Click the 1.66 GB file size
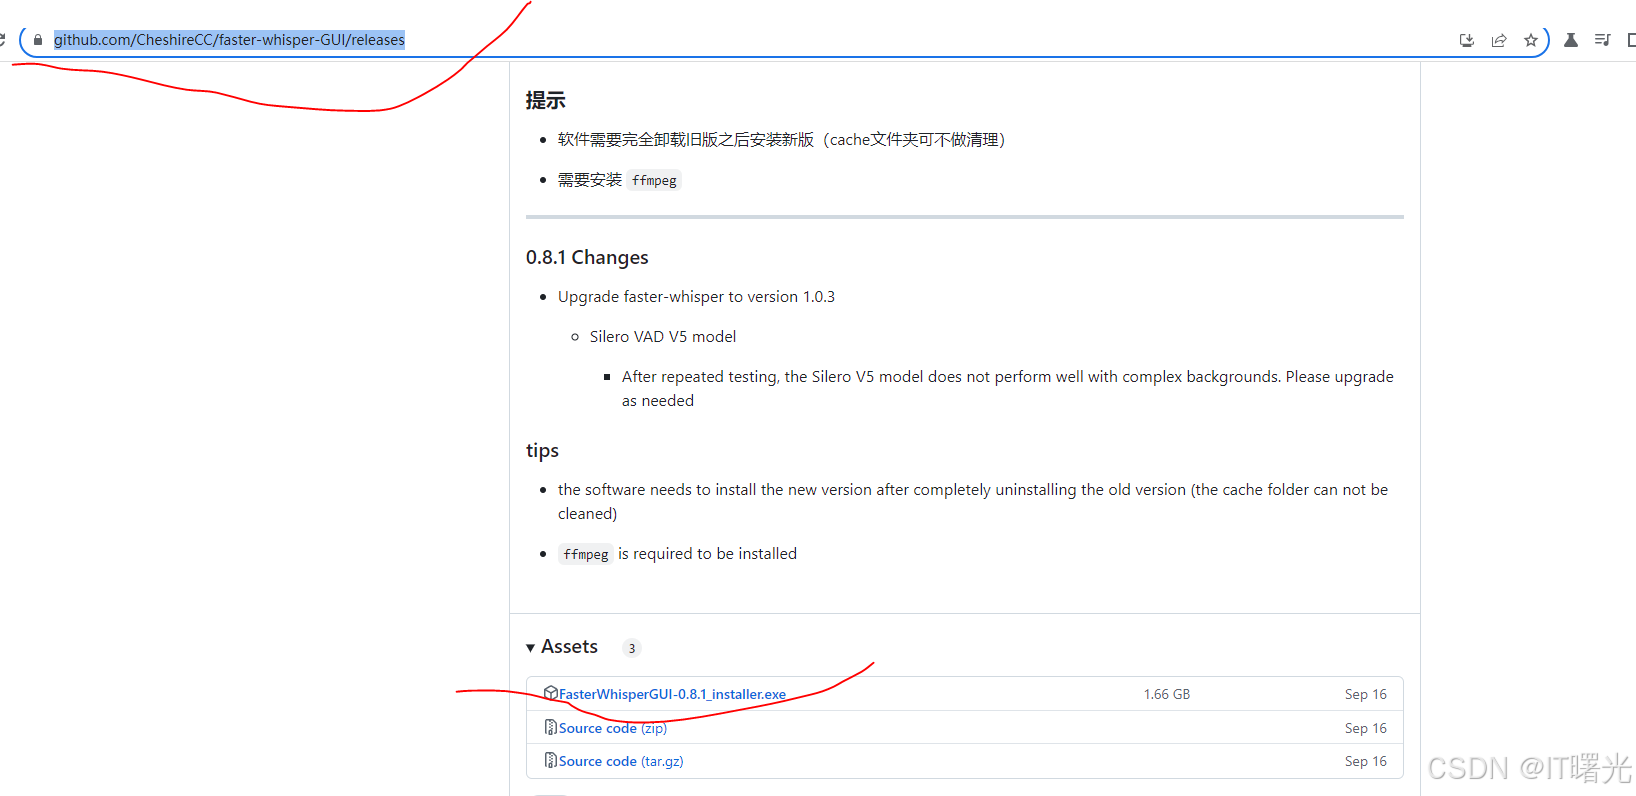Viewport: 1636px width, 796px height. click(x=1167, y=694)
